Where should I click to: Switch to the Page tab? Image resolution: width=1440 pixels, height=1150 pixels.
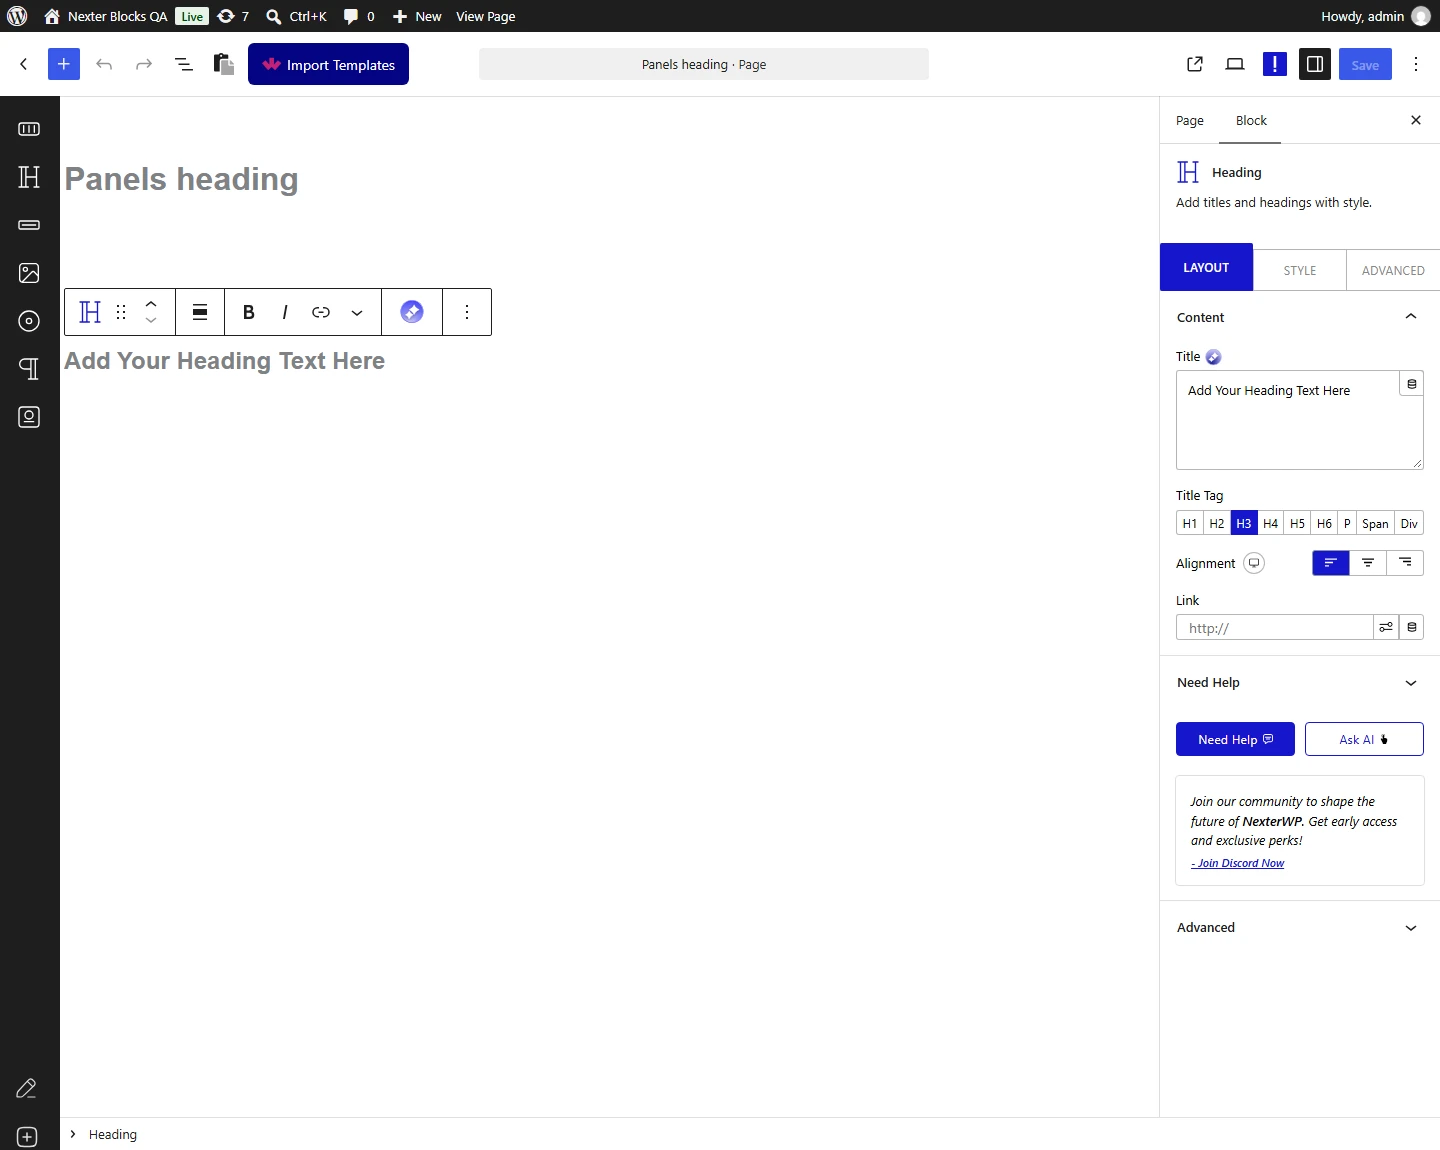coord(1190,121)
